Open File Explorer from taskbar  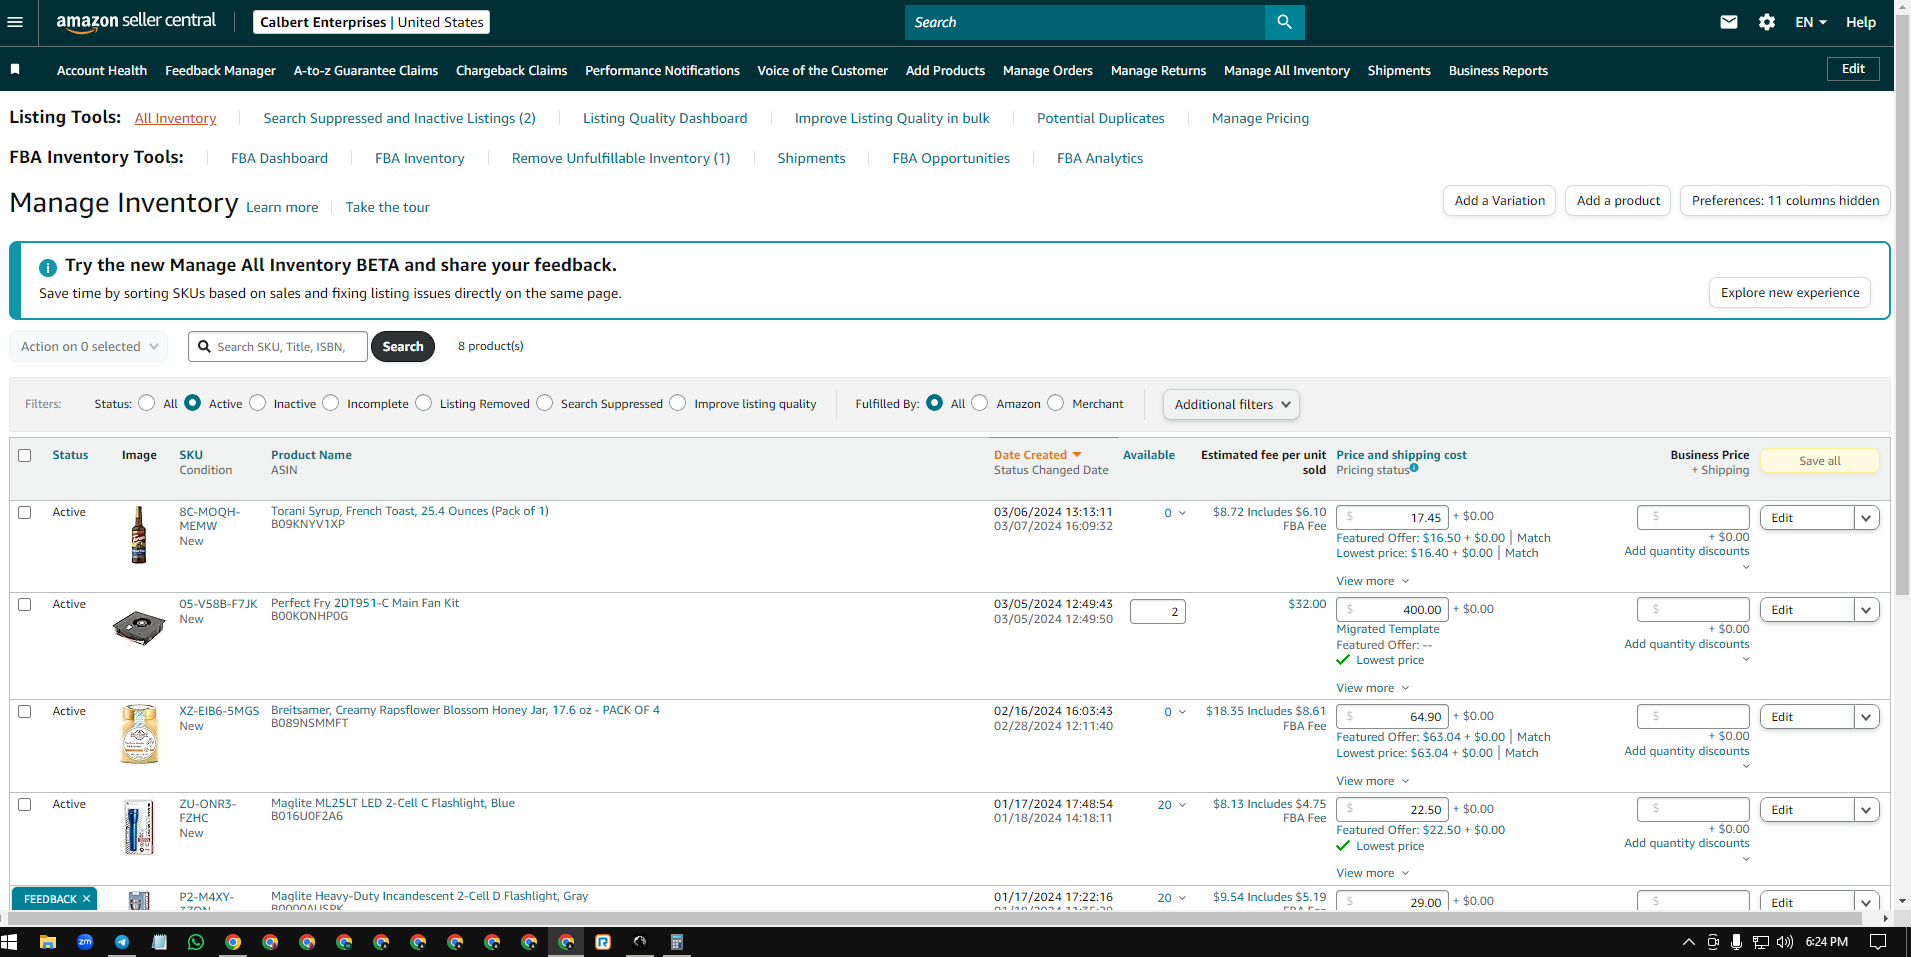pos(47,942)
